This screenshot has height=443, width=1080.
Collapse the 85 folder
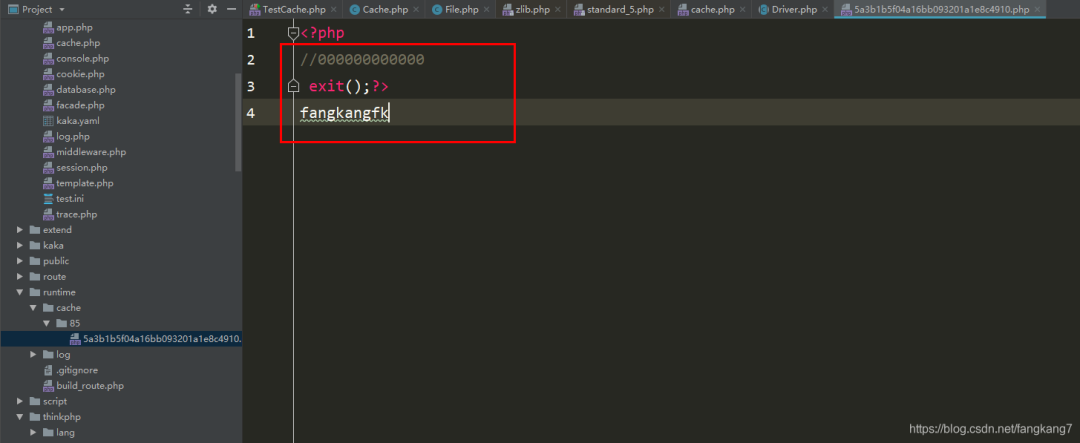[46, 323]
